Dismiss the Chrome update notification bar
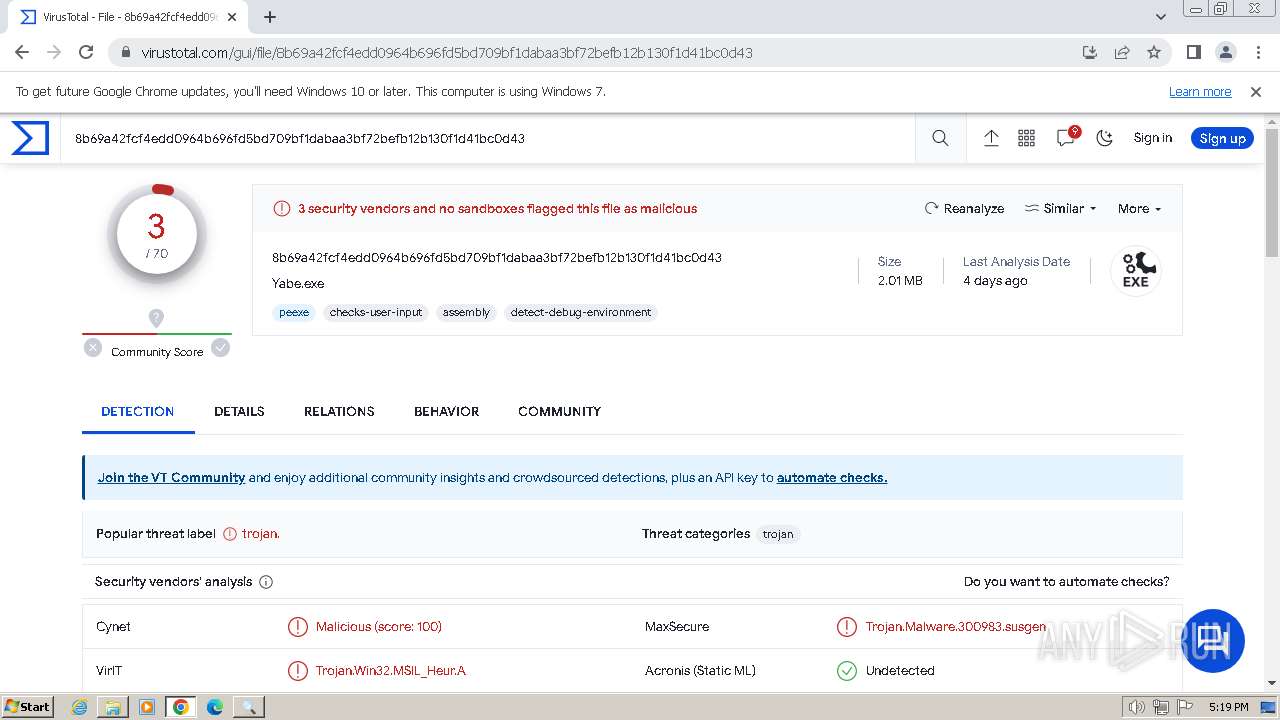The width and height of the screenshot is (1280, 720). tap(1256, 91)
